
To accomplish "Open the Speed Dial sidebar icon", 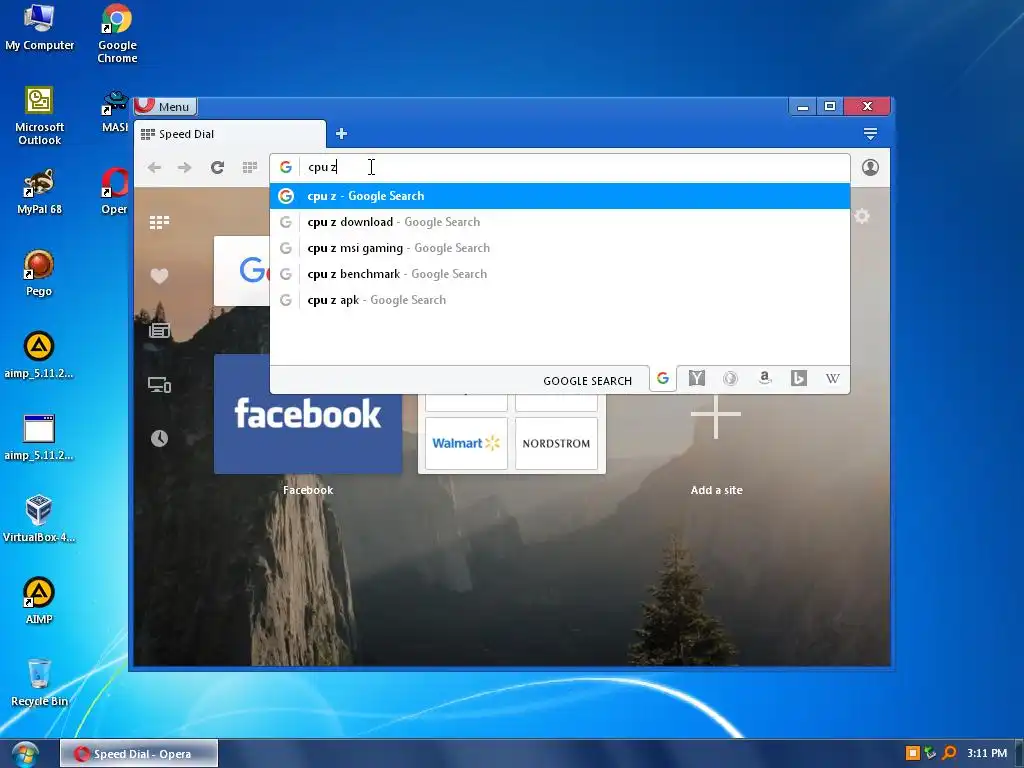I will 159,223.
